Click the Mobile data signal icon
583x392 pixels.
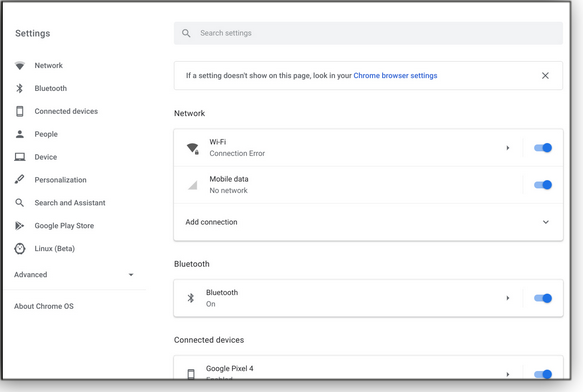(x=192, y=185)
